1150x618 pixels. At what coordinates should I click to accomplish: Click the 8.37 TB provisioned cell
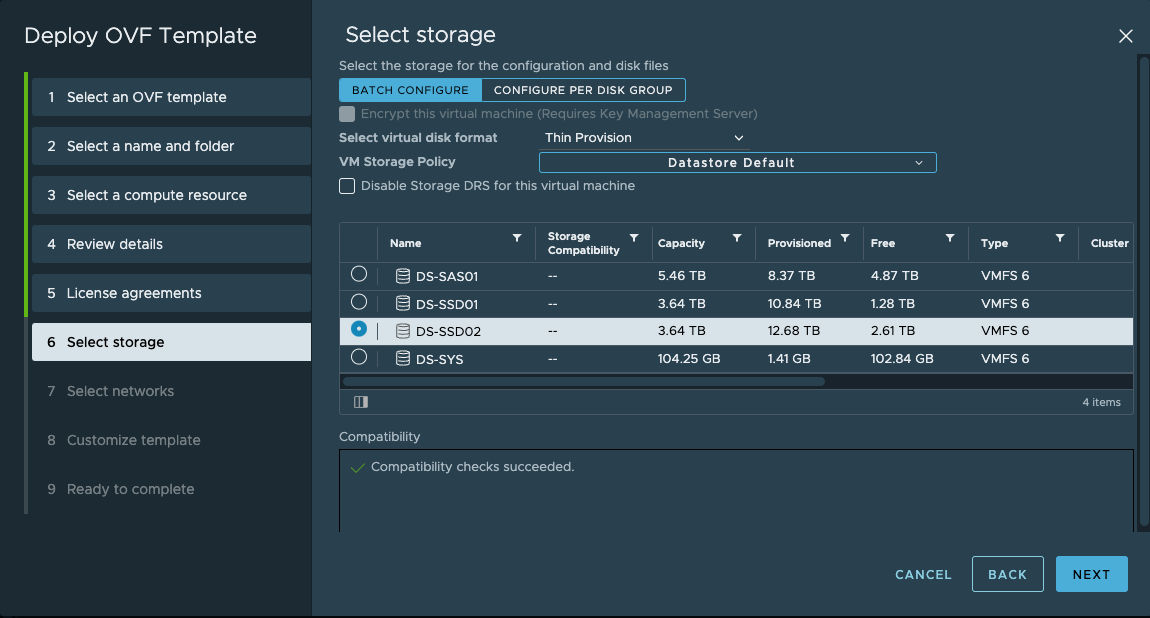[x=791, y=276]
